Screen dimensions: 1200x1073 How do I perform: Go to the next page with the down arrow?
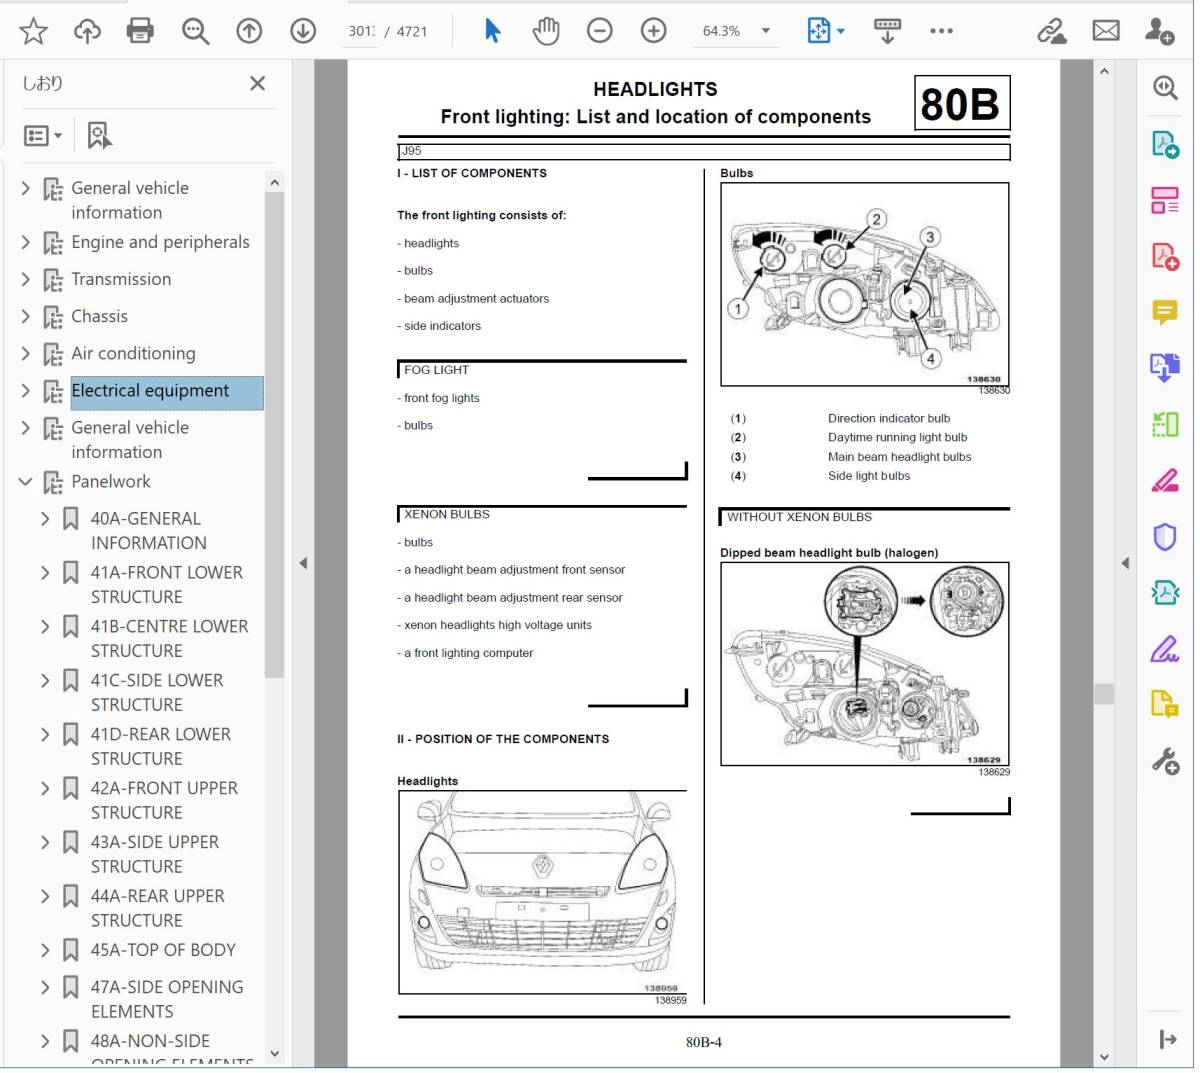point(303,31)
